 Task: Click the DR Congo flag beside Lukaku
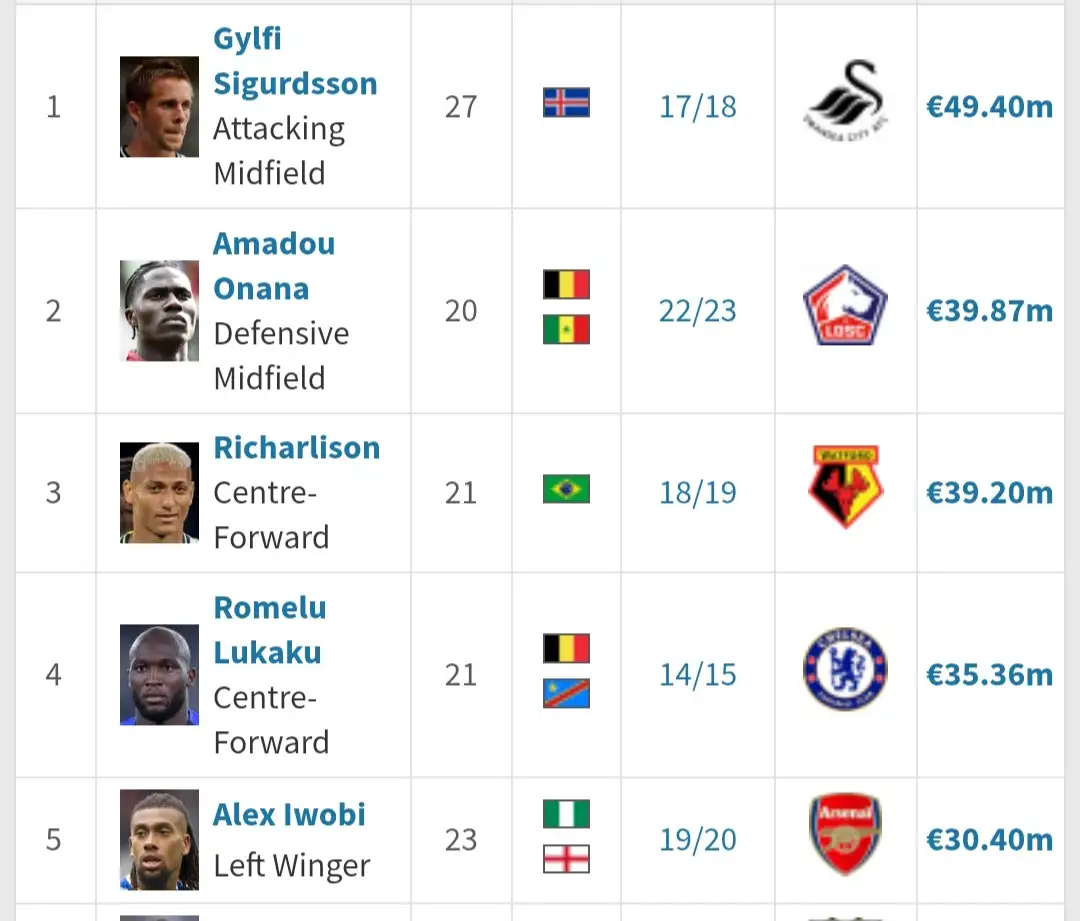[x=566, y=694]
